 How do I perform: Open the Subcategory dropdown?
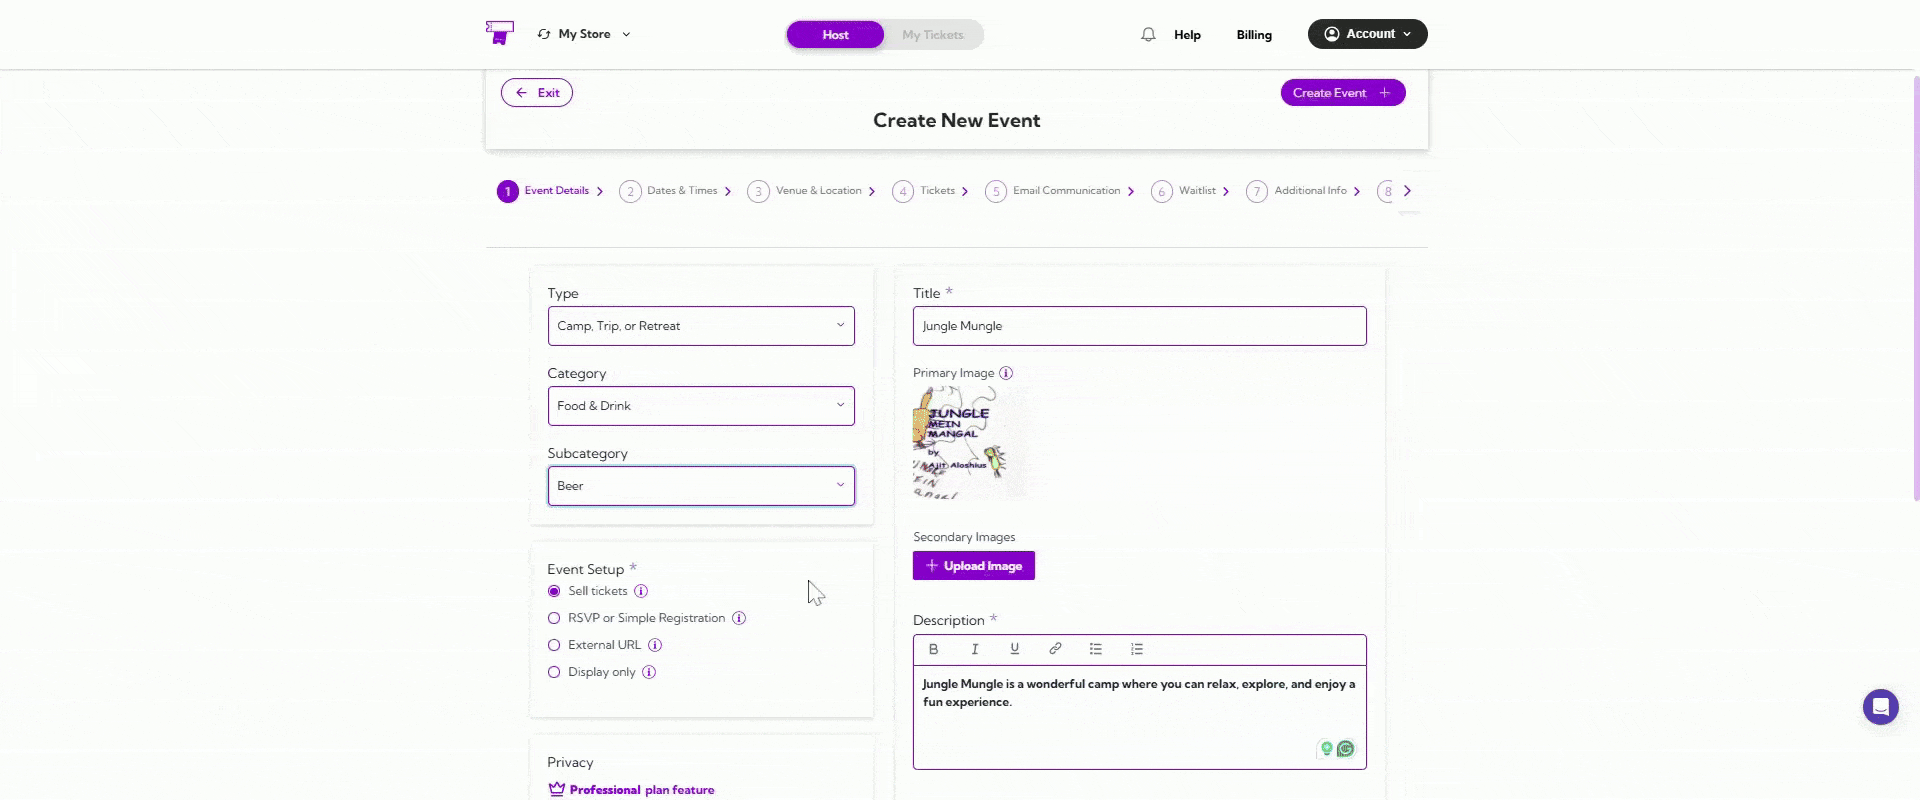point(701,486)
